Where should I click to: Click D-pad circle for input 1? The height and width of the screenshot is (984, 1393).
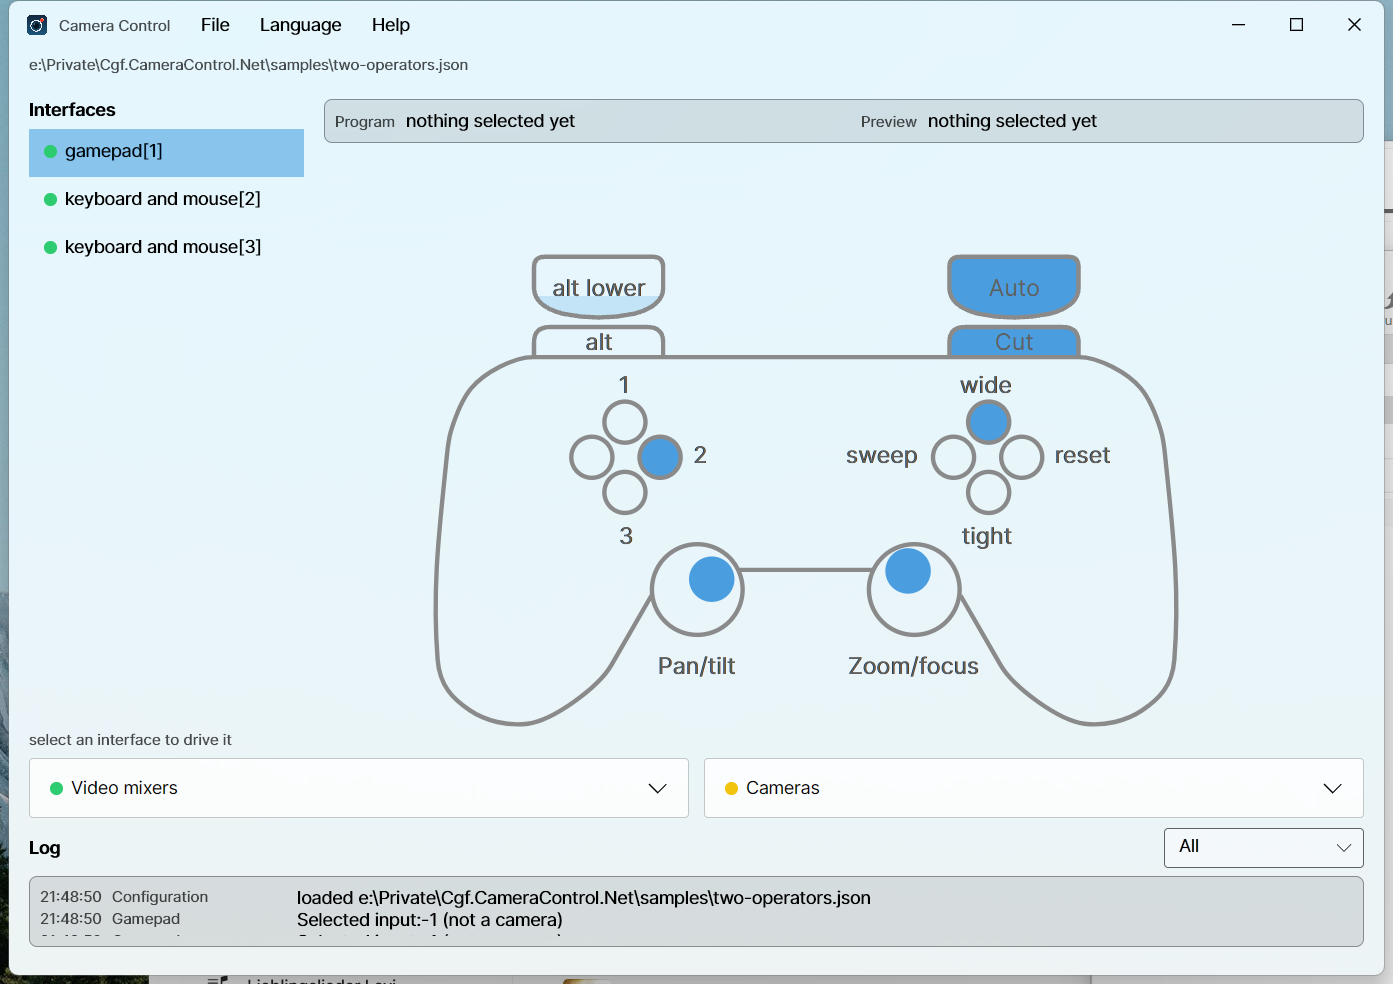[x=625, y=423]
